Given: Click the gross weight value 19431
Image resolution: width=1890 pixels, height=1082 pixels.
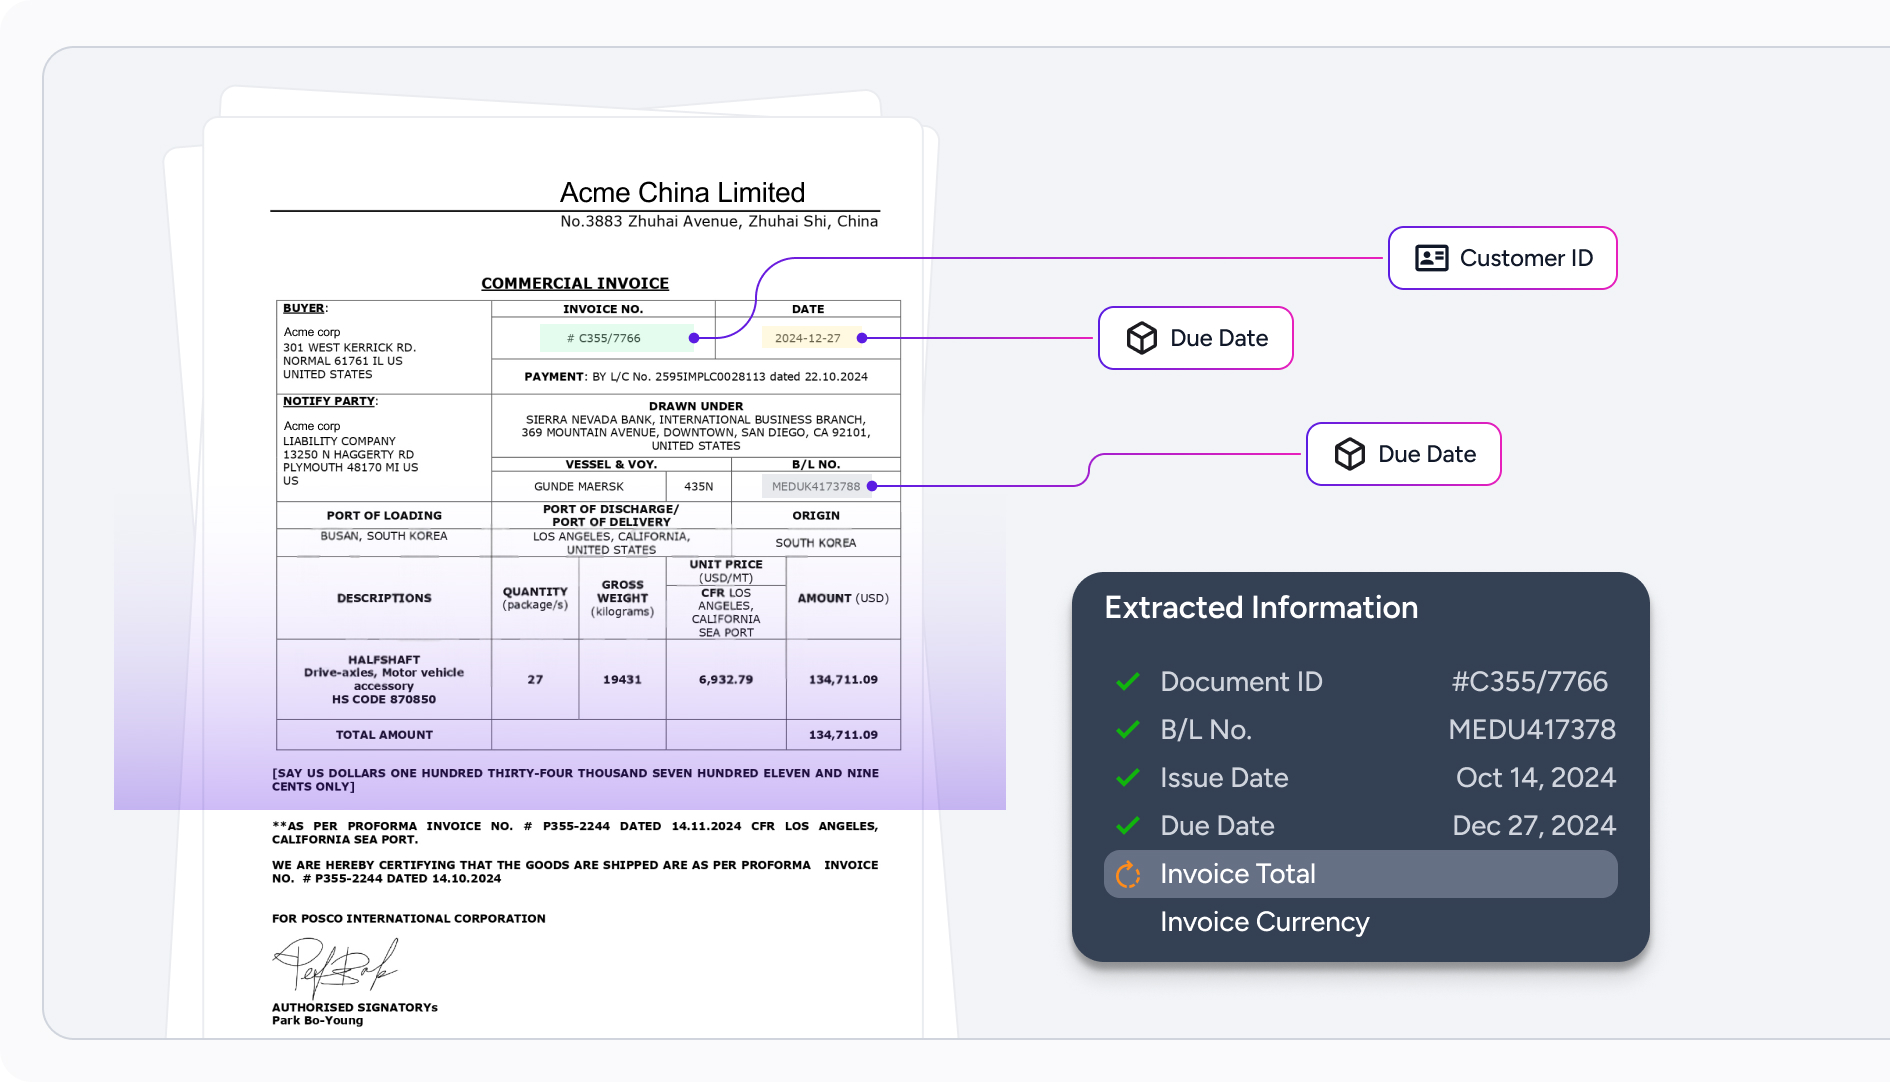Looking at the screenshot, I should pos(622,680).
